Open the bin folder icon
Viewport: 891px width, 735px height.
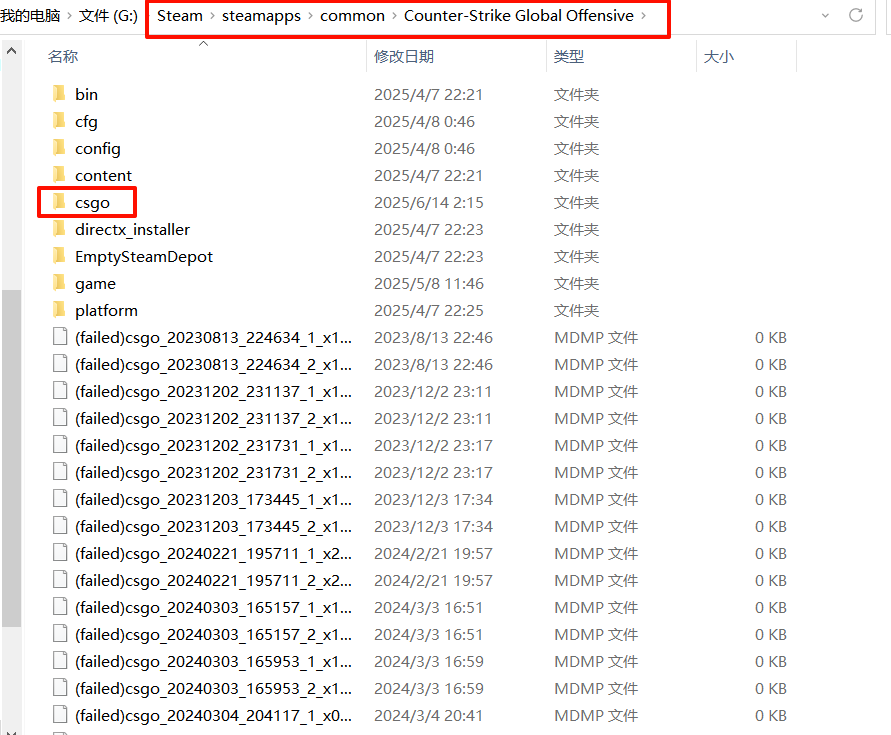coord(59,93)
